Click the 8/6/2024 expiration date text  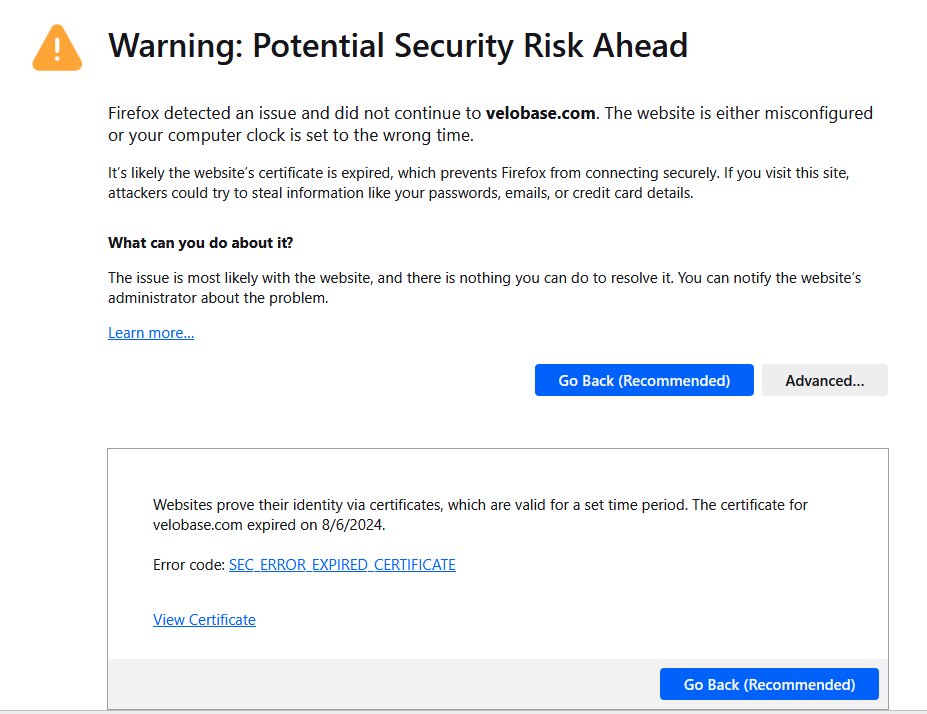352,524
